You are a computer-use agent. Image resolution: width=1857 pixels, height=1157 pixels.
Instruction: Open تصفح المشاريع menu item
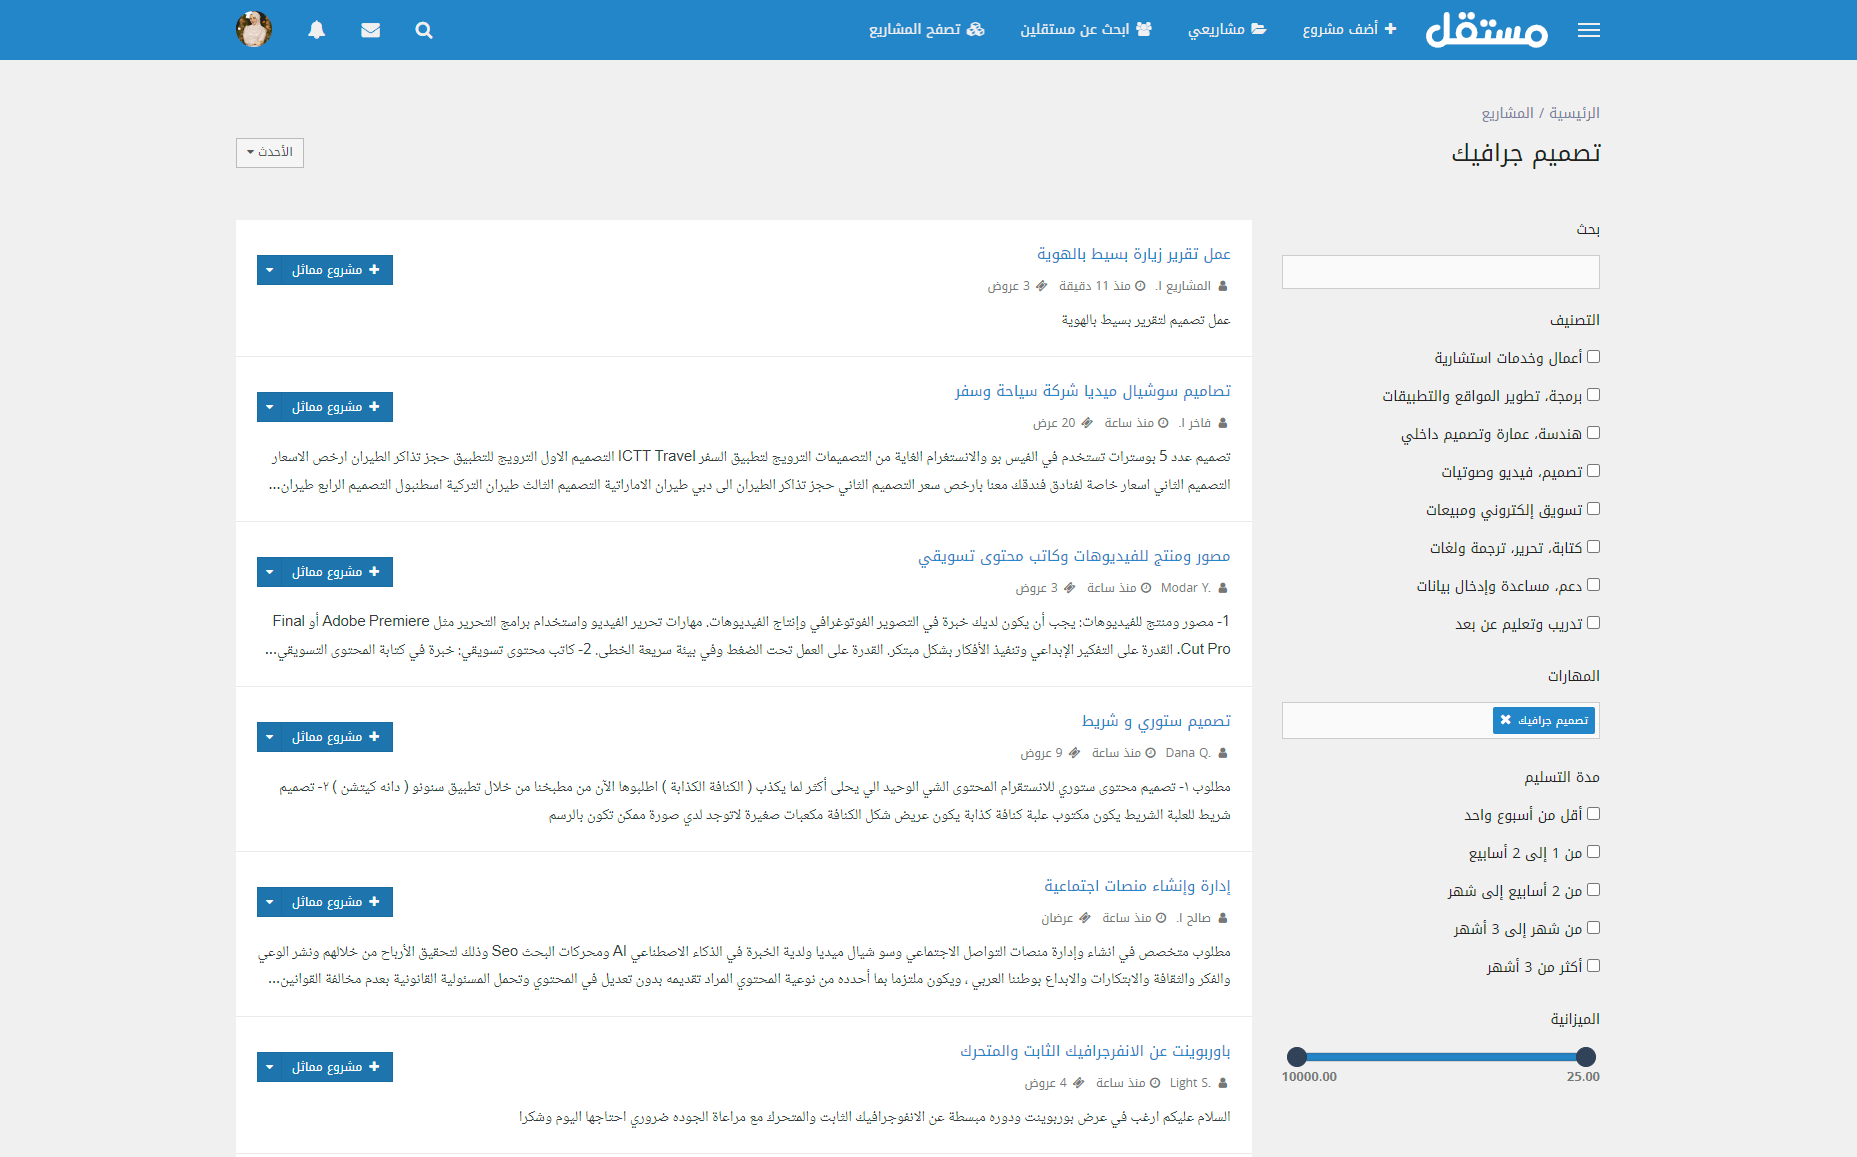pos(927,29)
